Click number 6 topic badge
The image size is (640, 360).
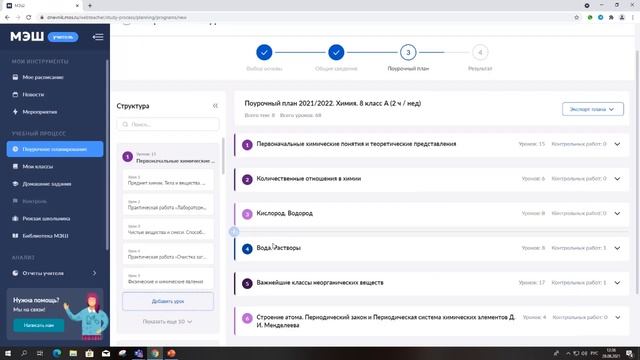pos(247,318)
